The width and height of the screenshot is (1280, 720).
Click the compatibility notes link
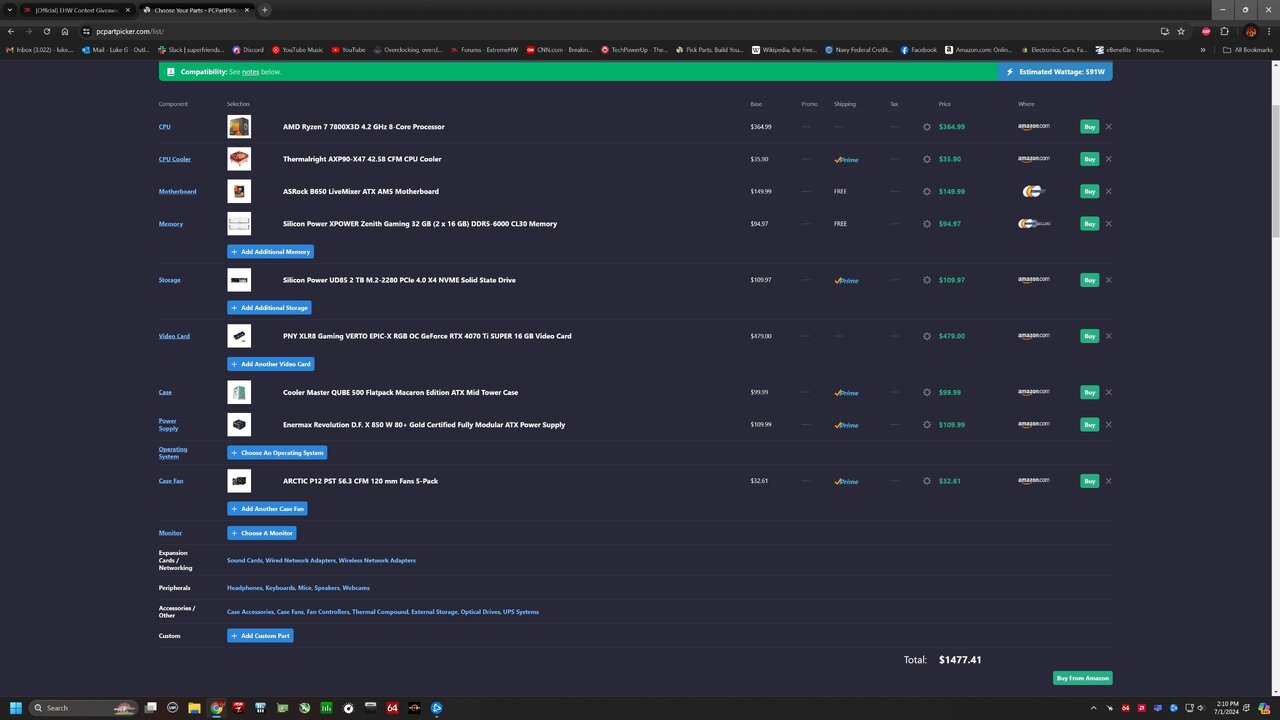point(250,72)
